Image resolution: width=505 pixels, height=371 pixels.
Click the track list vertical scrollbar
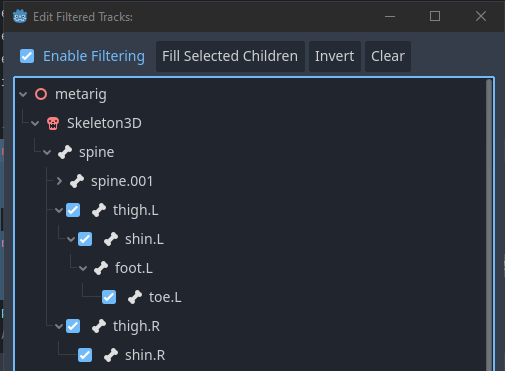(489, 225)
